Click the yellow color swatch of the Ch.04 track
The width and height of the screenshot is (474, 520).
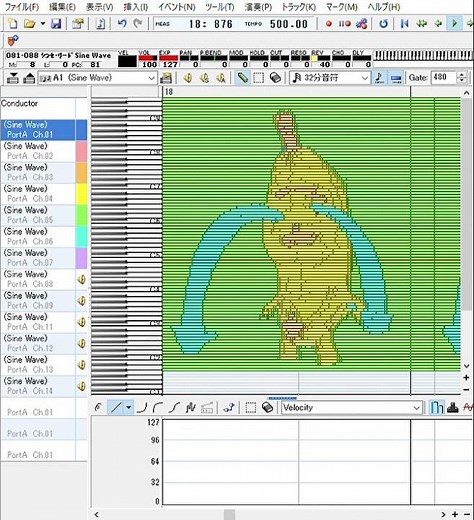click(x=82, y=194)
